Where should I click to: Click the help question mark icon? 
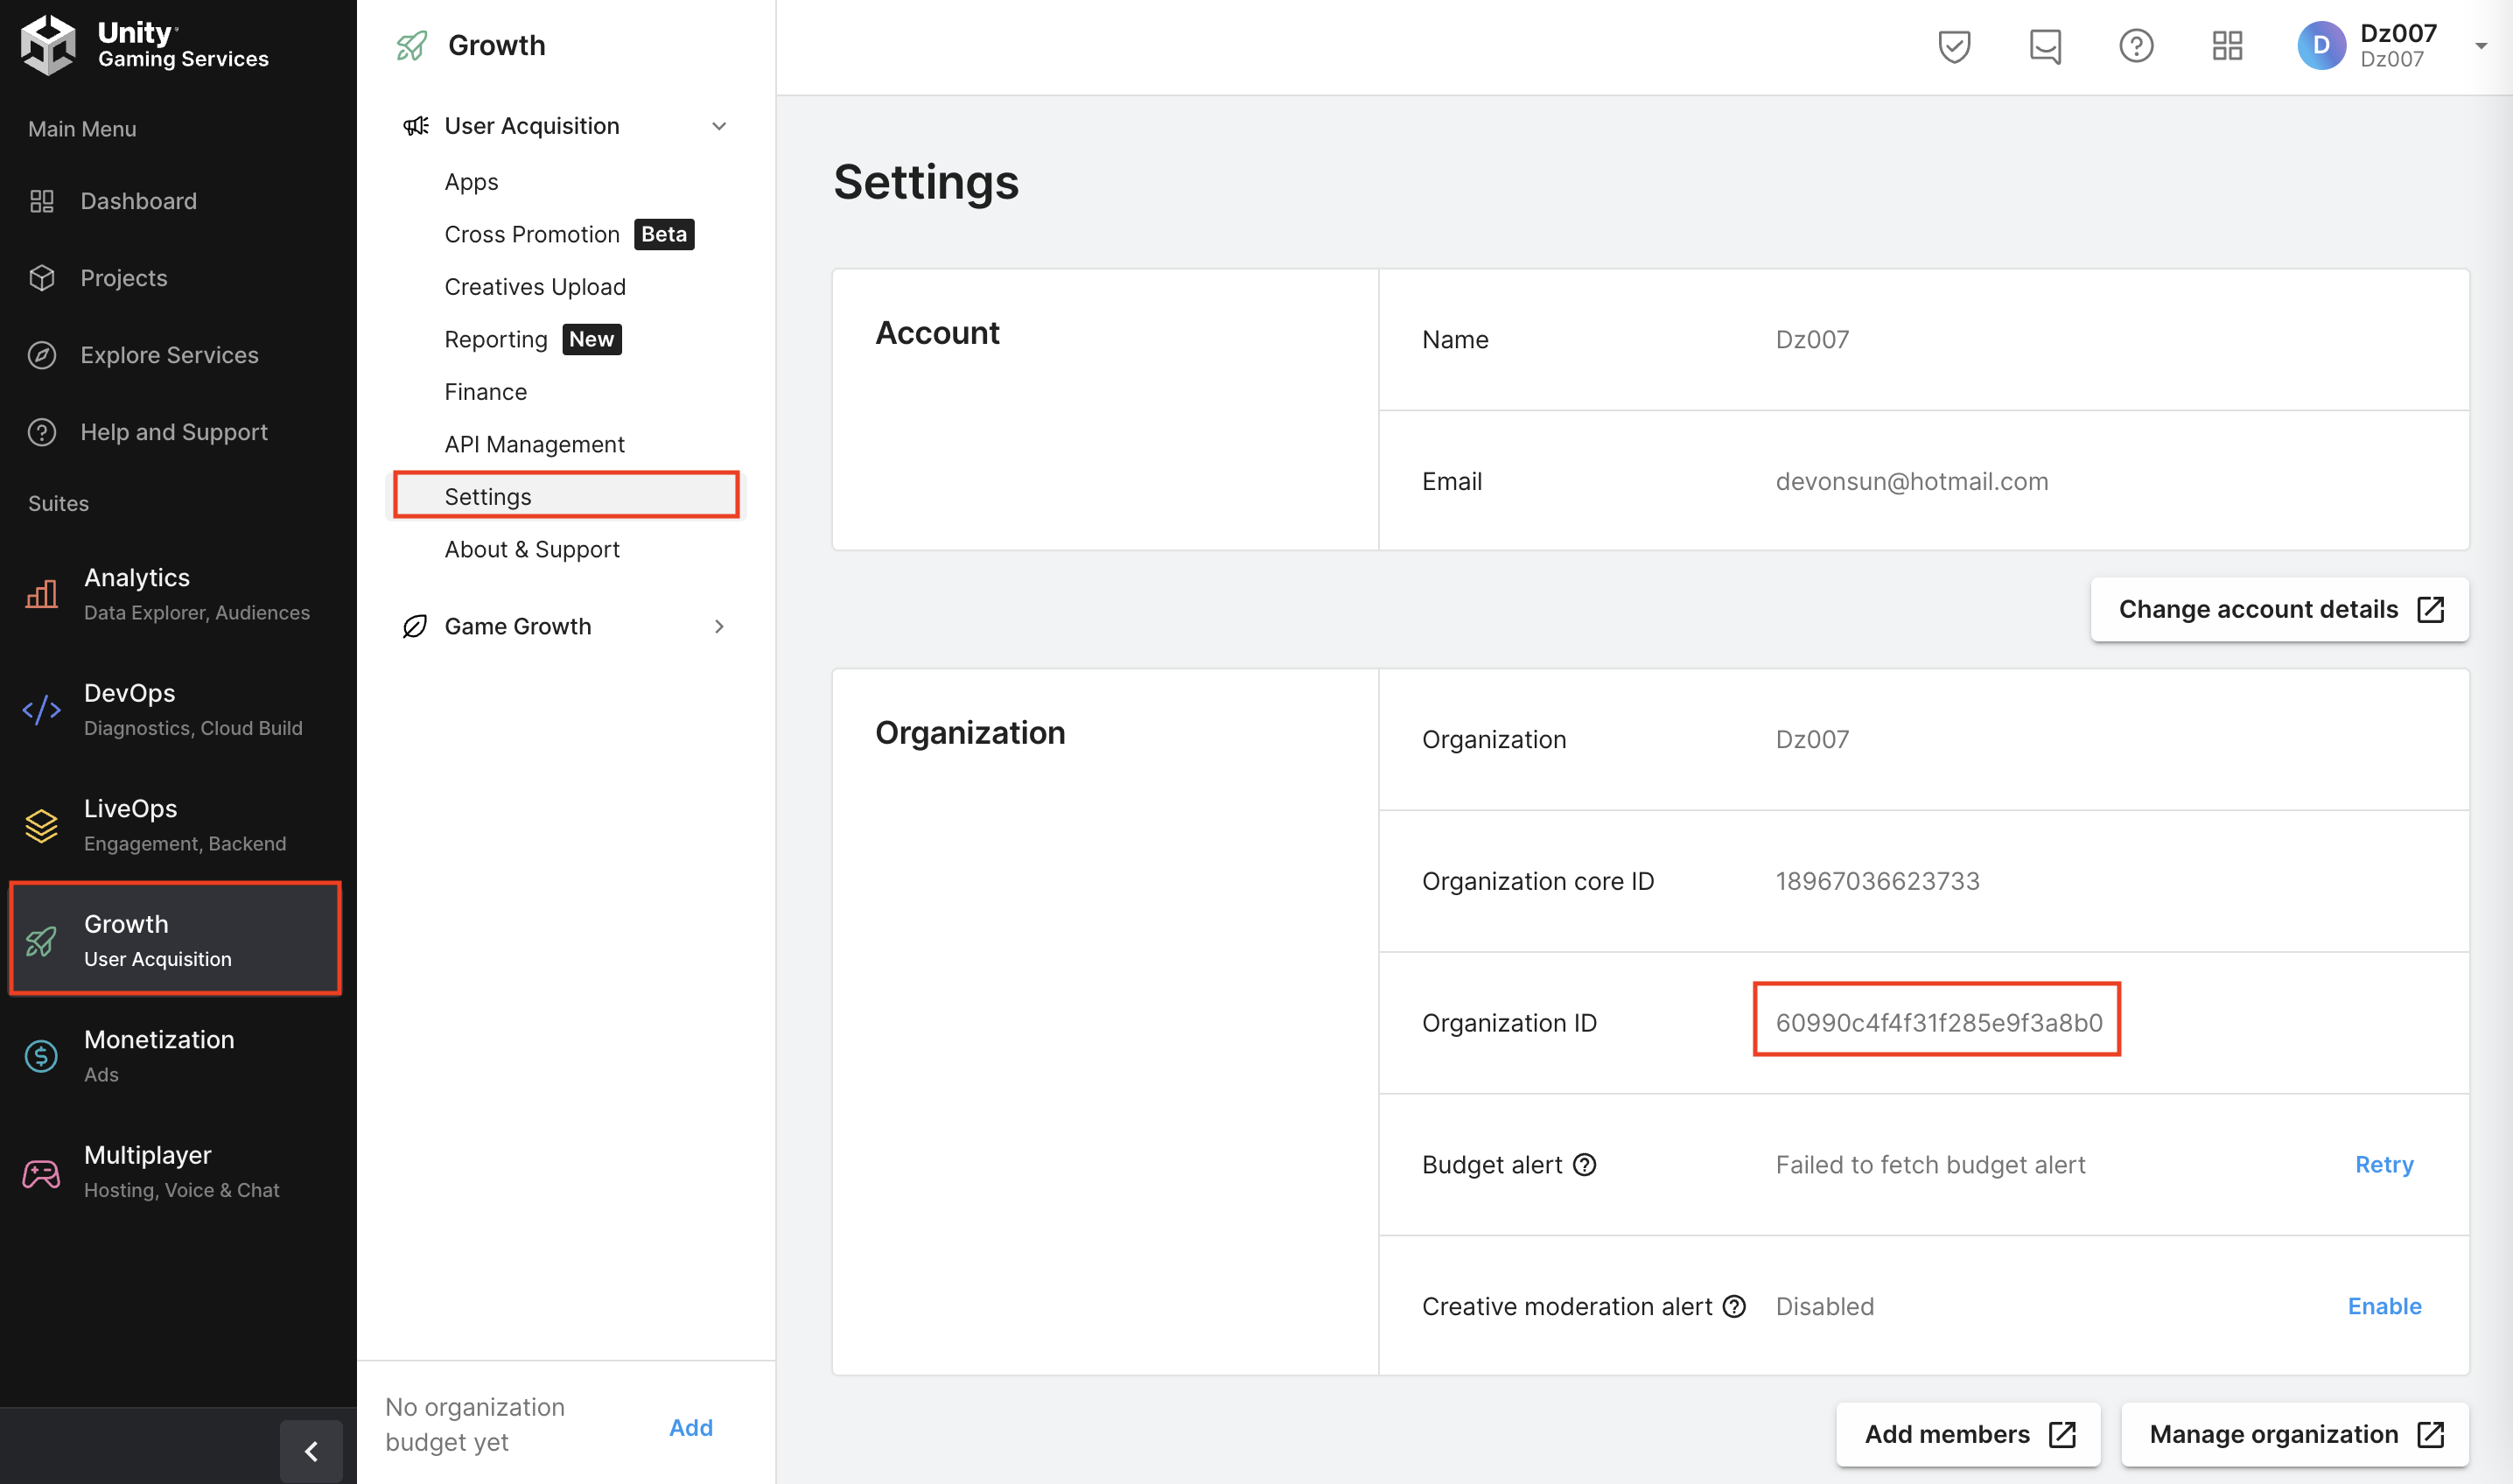2136,46
